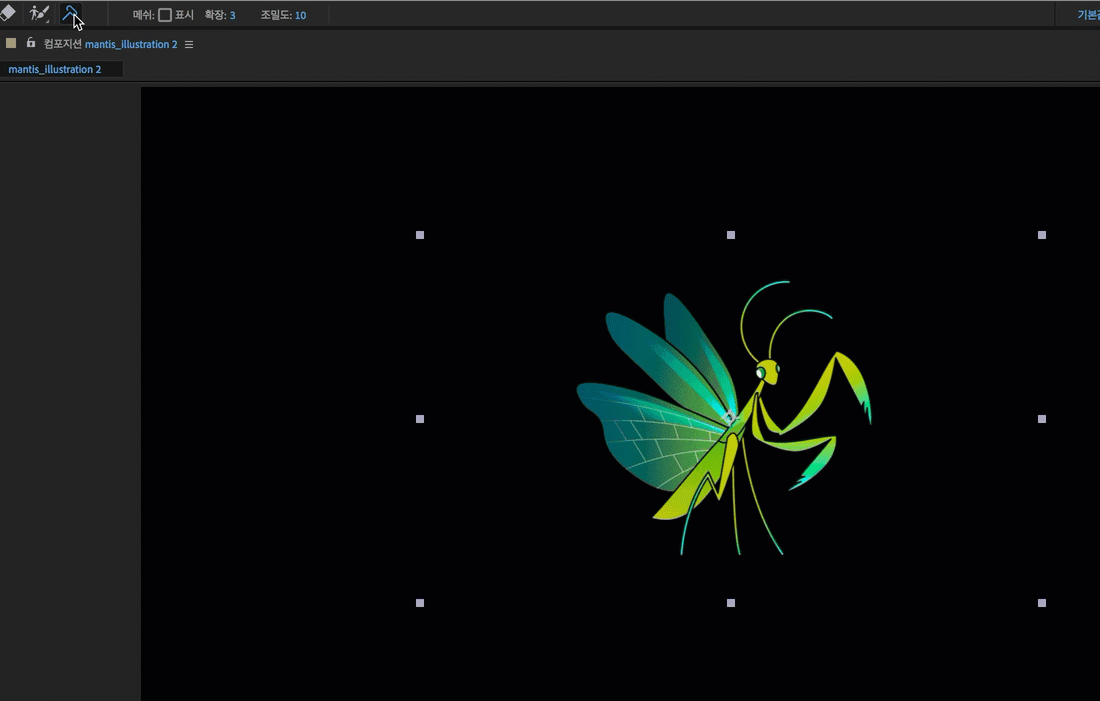Open the composition name dropdown in panel header
This screenshot has height=701, width=1100.
click(x=130, y=44)
